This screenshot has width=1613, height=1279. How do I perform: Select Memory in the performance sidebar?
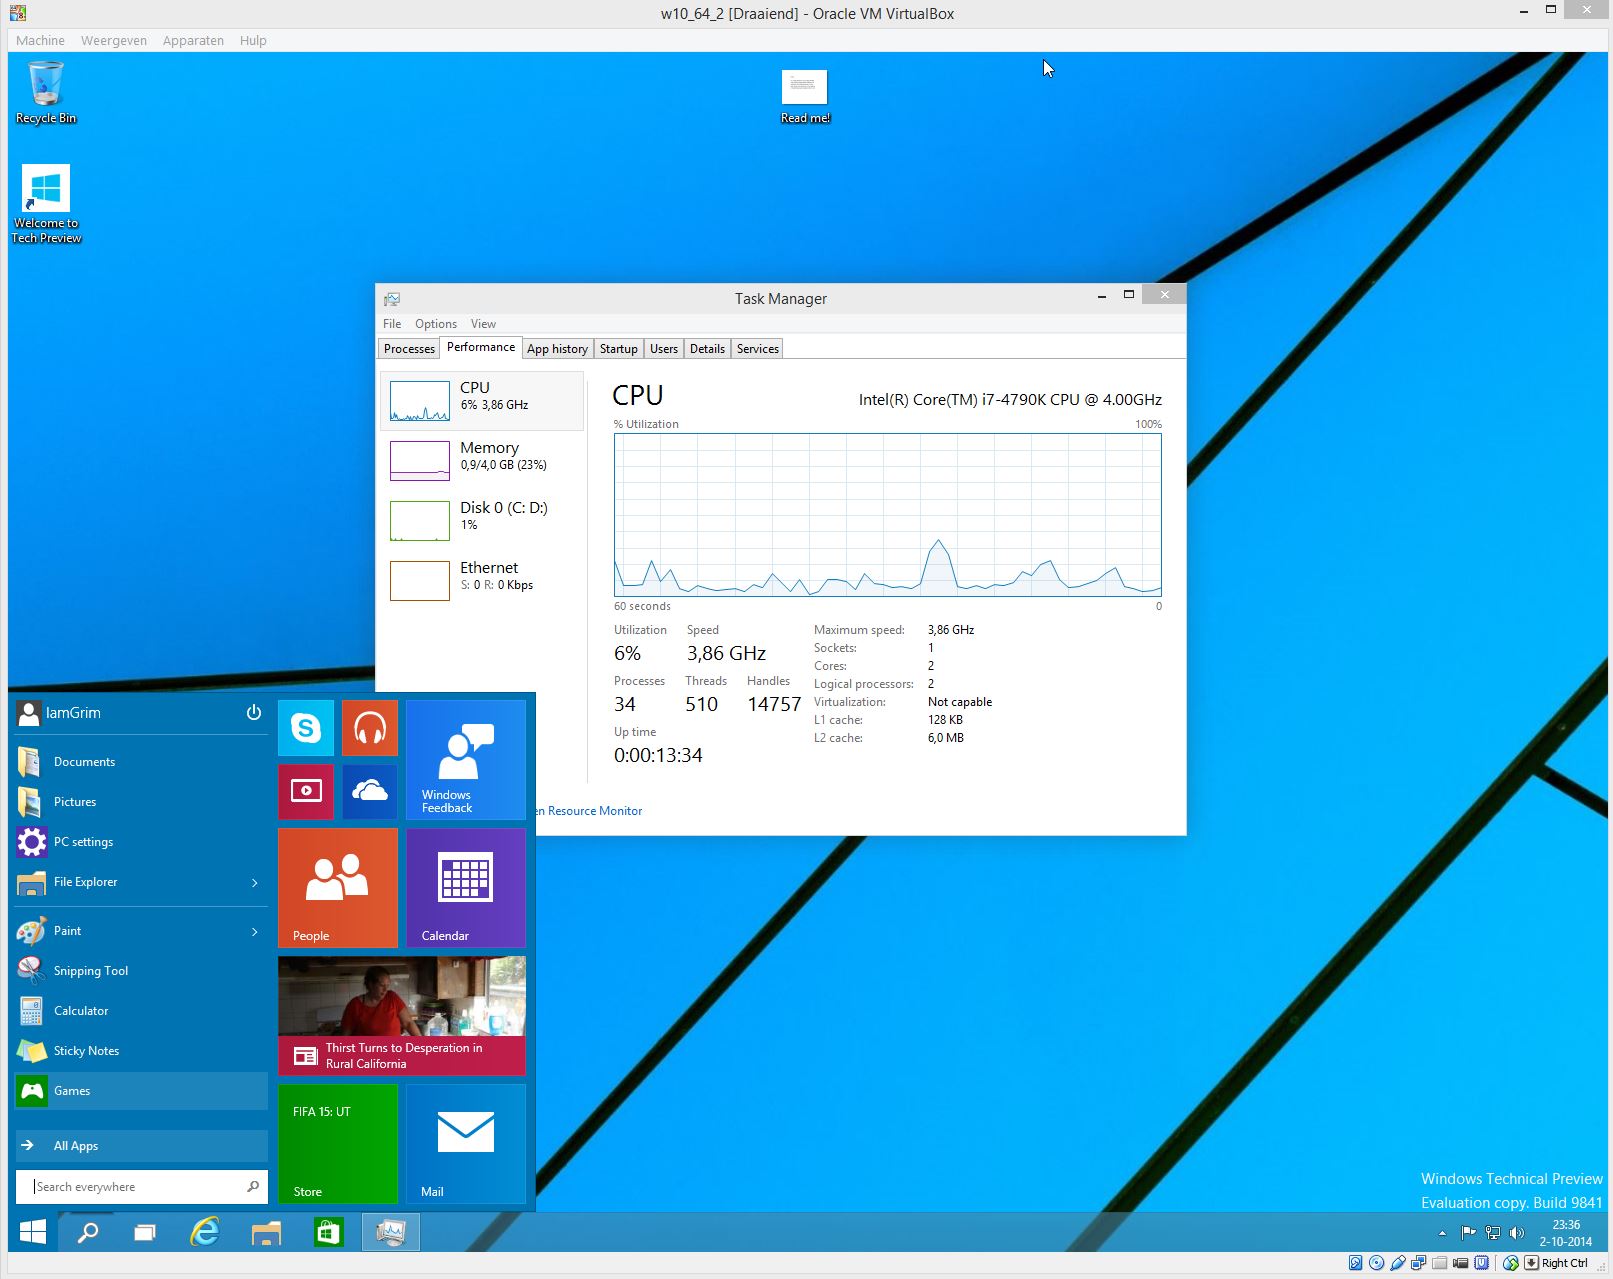pyautogui.click(x=481, y=461)
